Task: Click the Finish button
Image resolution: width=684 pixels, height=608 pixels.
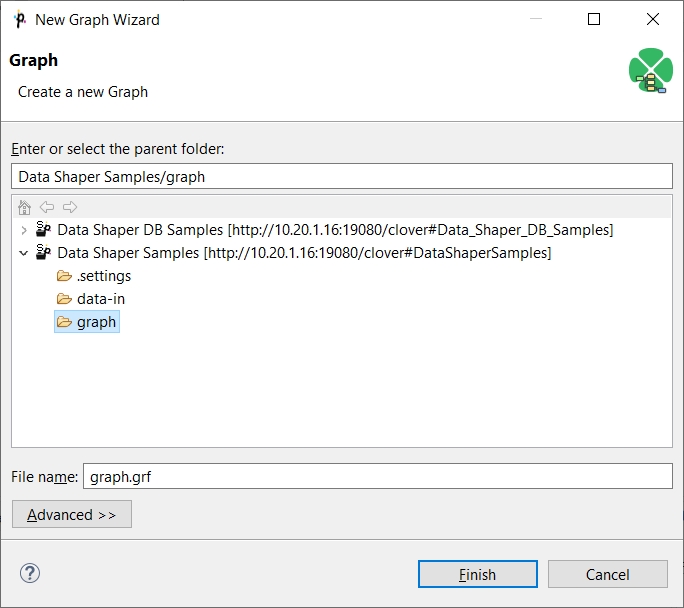Action: coord(478,574)
